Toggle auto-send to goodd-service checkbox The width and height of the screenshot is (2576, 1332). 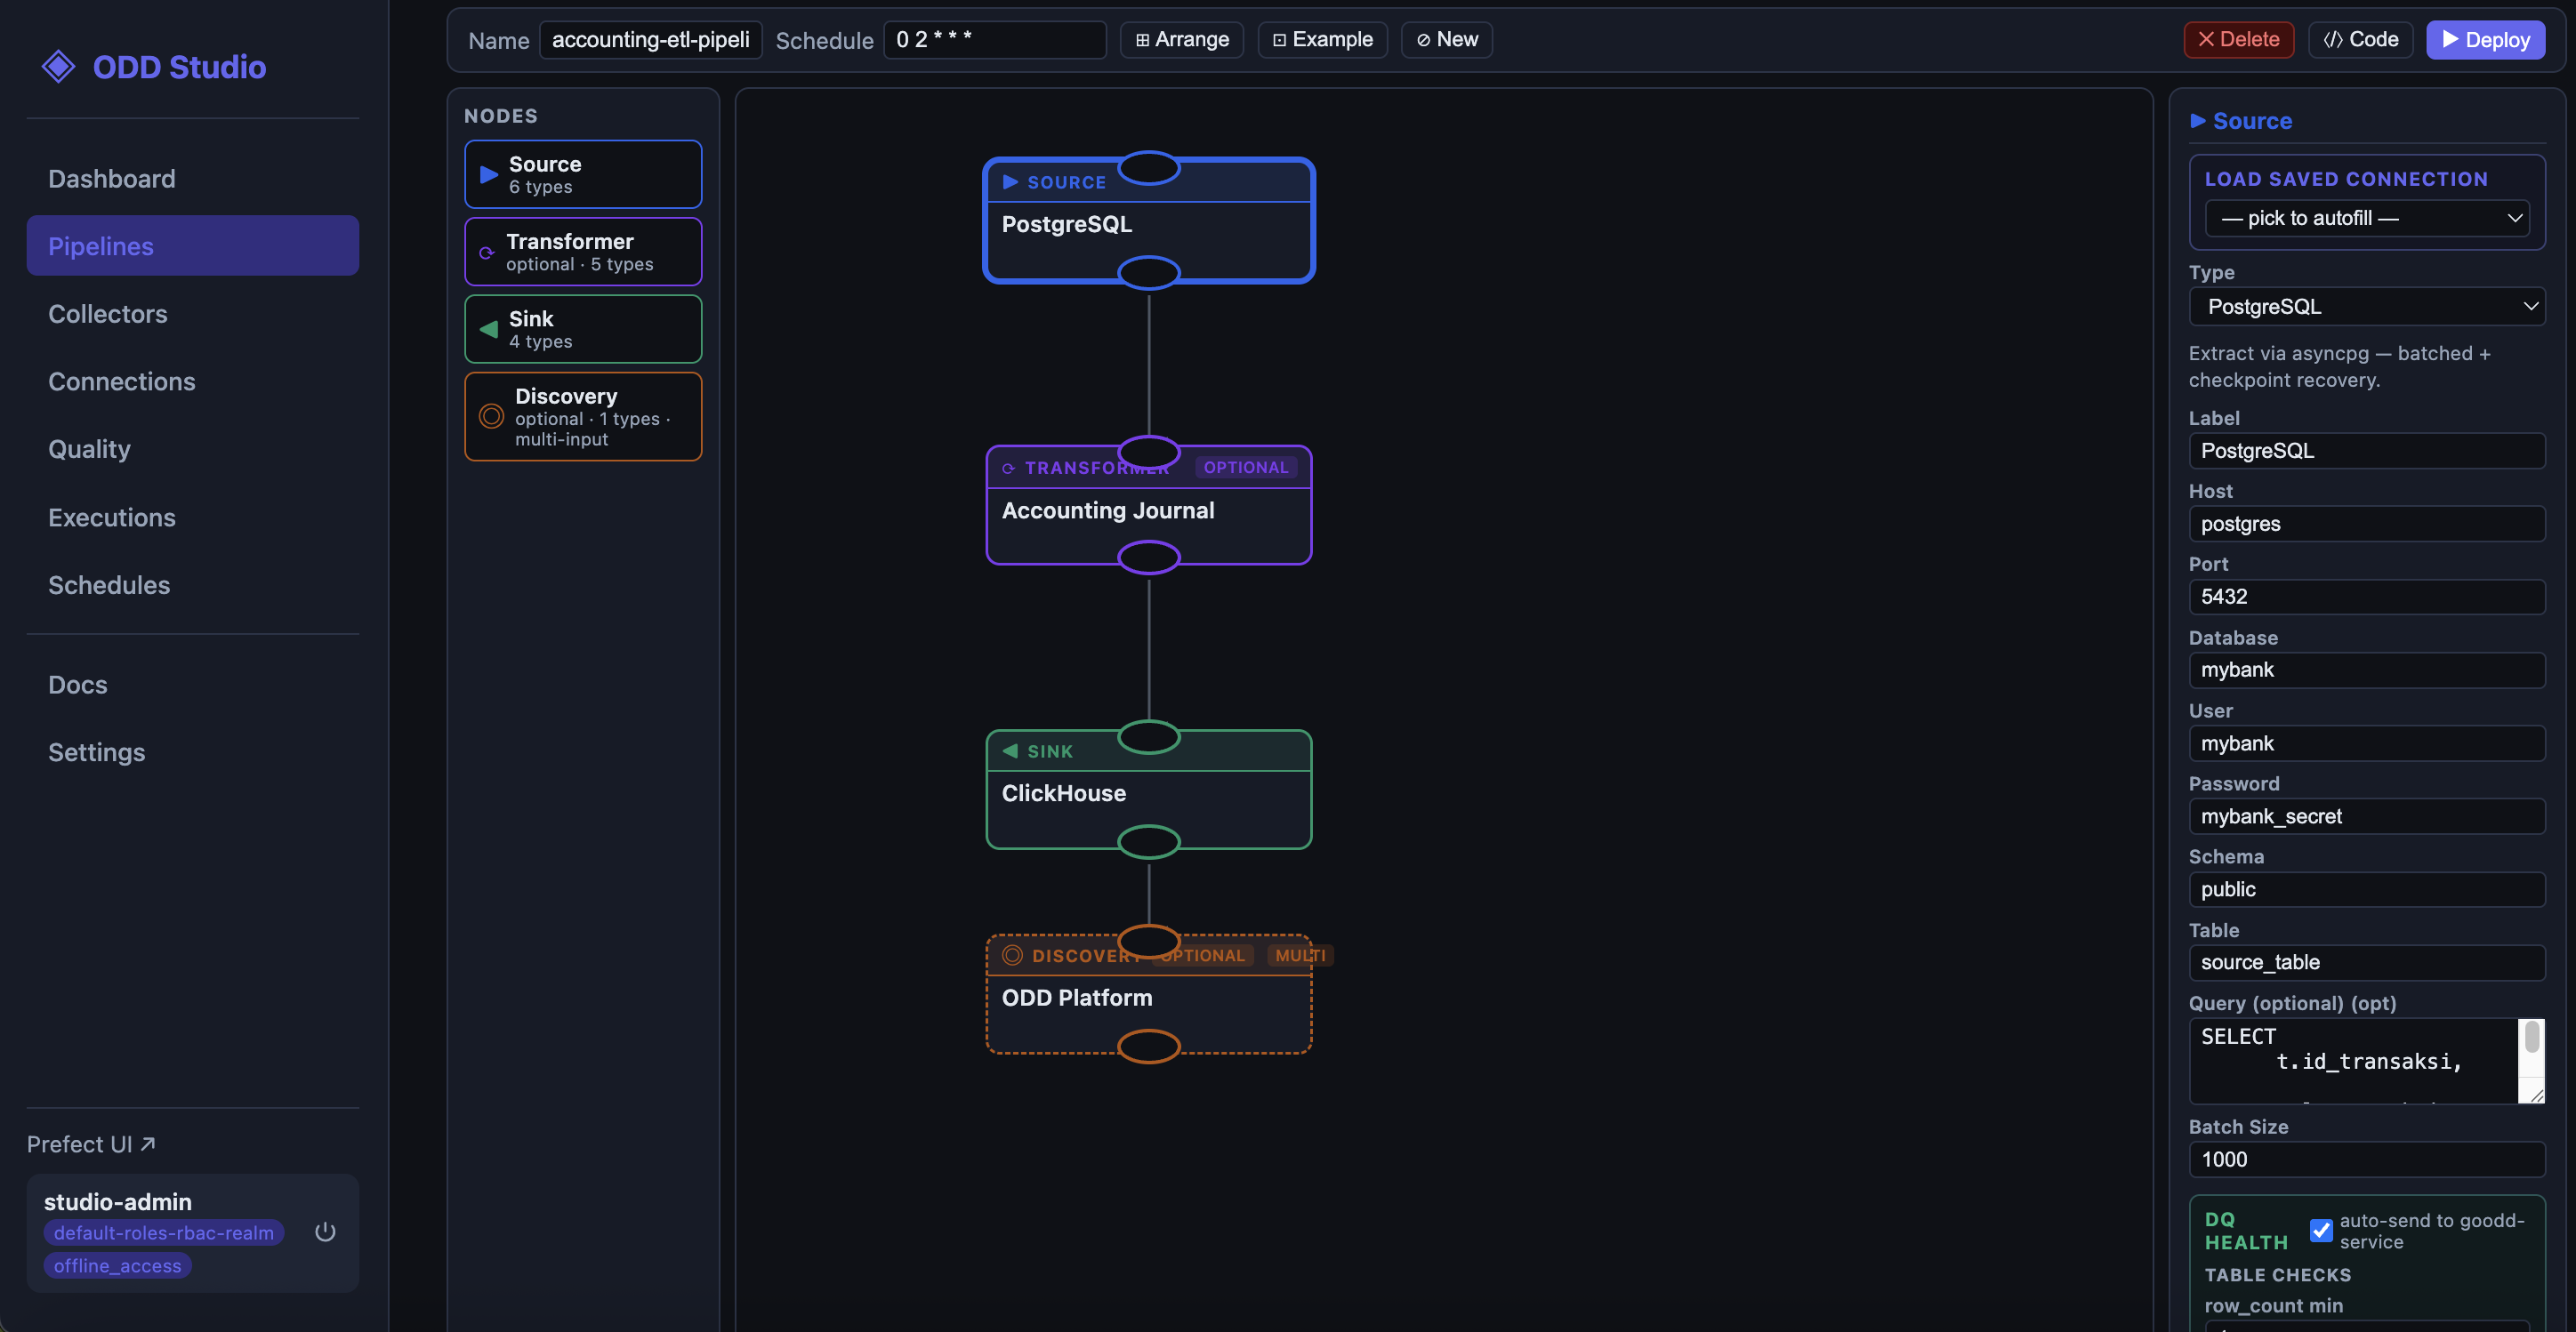(2322, 1230)
